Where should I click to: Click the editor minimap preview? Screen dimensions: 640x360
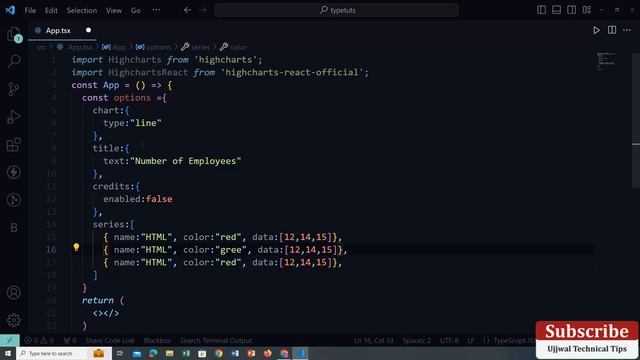coord(606,61)
